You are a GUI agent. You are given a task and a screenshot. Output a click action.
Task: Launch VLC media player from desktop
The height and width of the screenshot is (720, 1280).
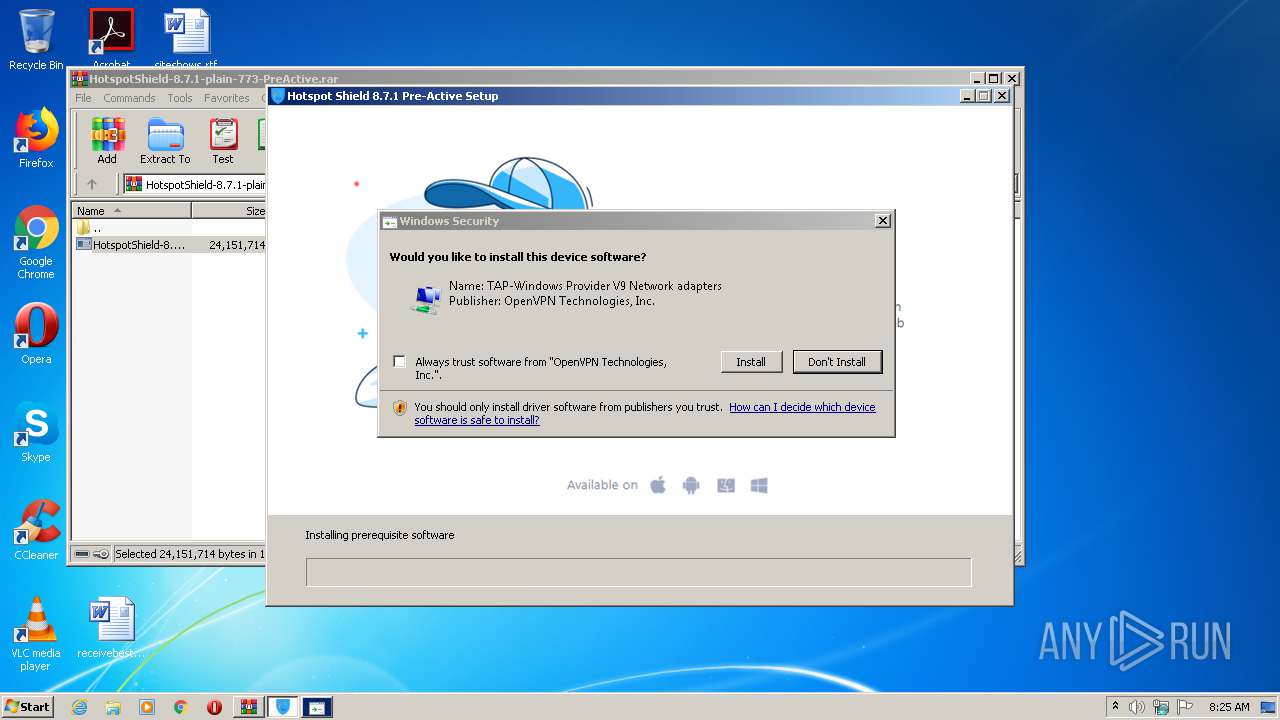click(36, 634)
